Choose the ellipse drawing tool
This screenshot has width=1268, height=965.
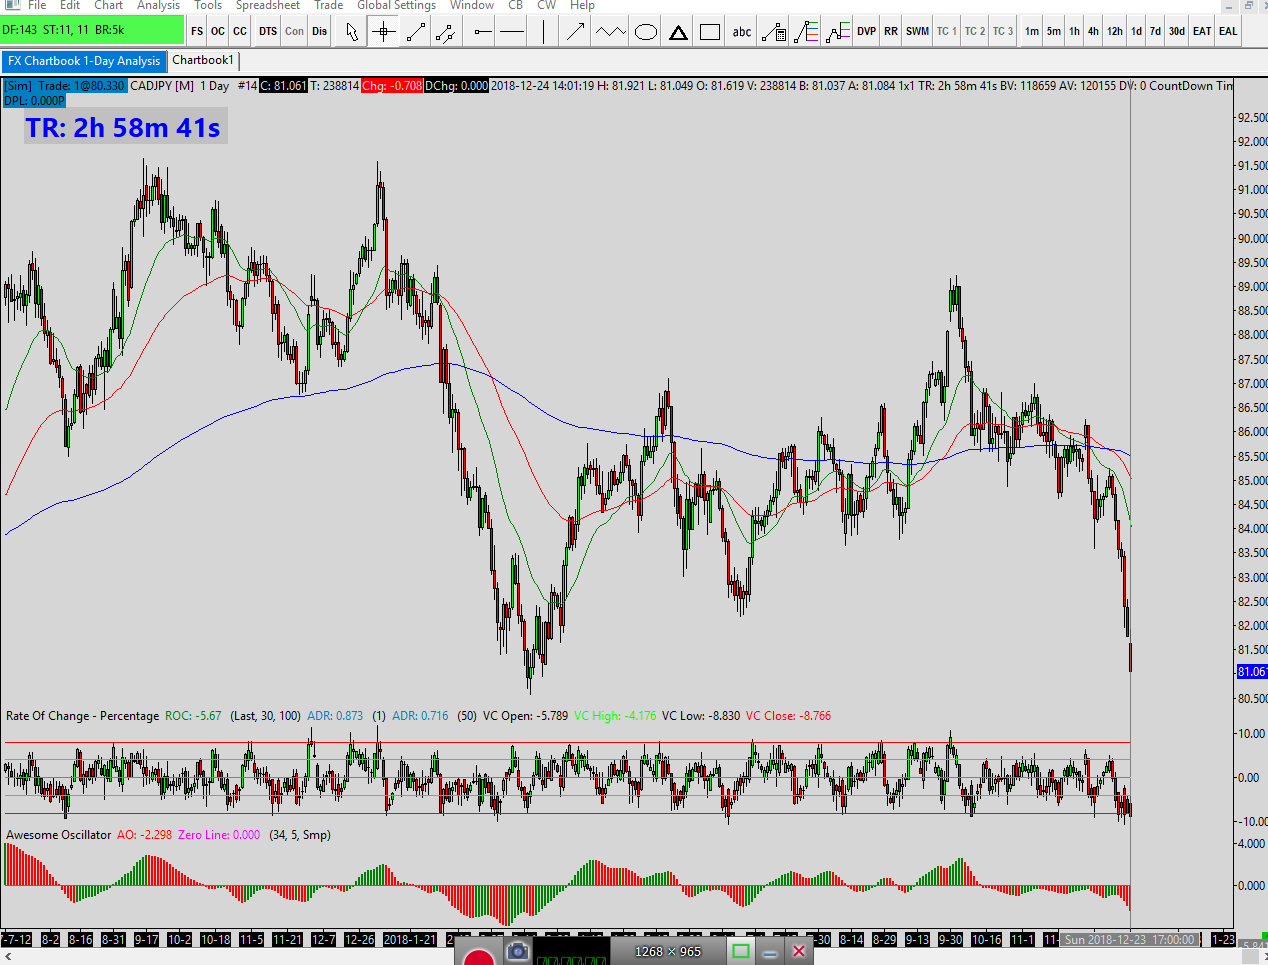pyautogui.click(x=646, y=32)
